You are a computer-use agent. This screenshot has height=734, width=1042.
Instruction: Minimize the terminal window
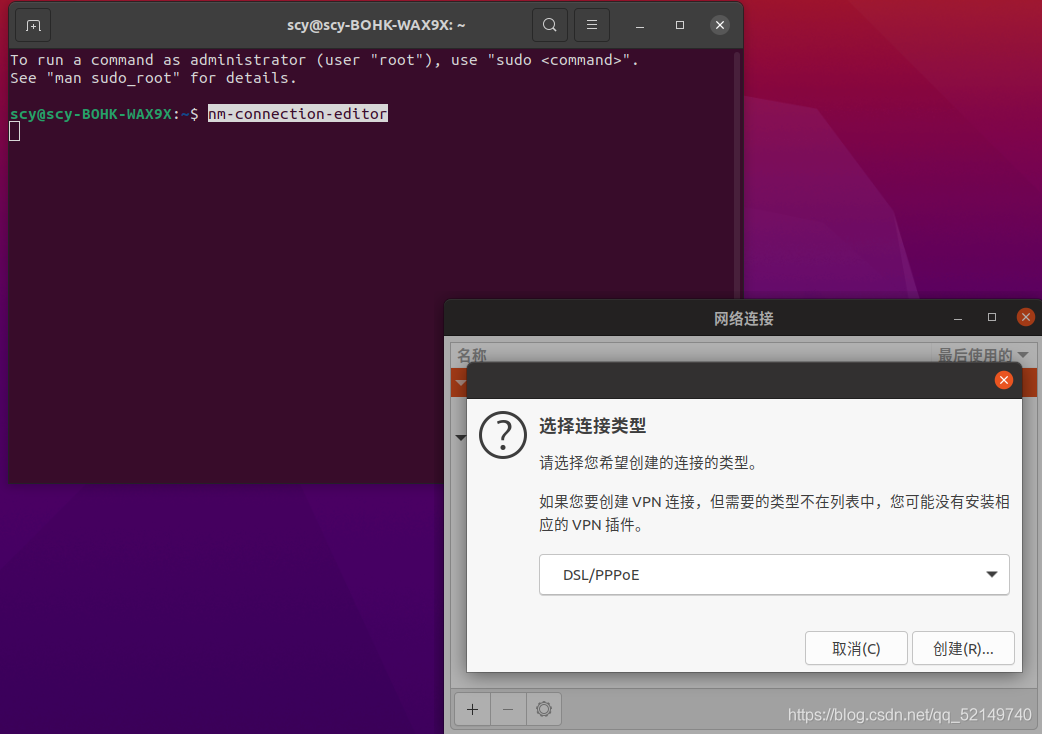[x=640, y=25]
